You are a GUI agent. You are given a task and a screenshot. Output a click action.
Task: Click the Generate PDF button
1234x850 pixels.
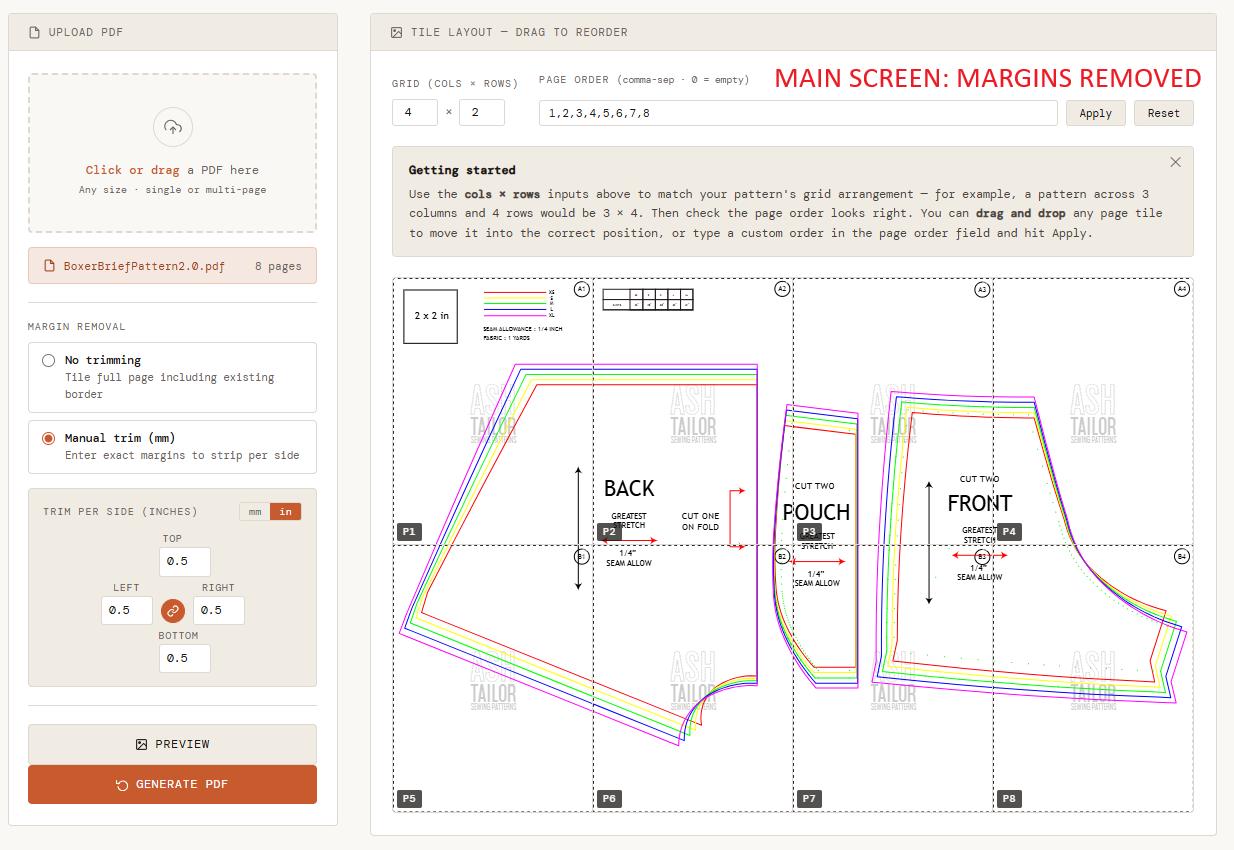point(172,784)
